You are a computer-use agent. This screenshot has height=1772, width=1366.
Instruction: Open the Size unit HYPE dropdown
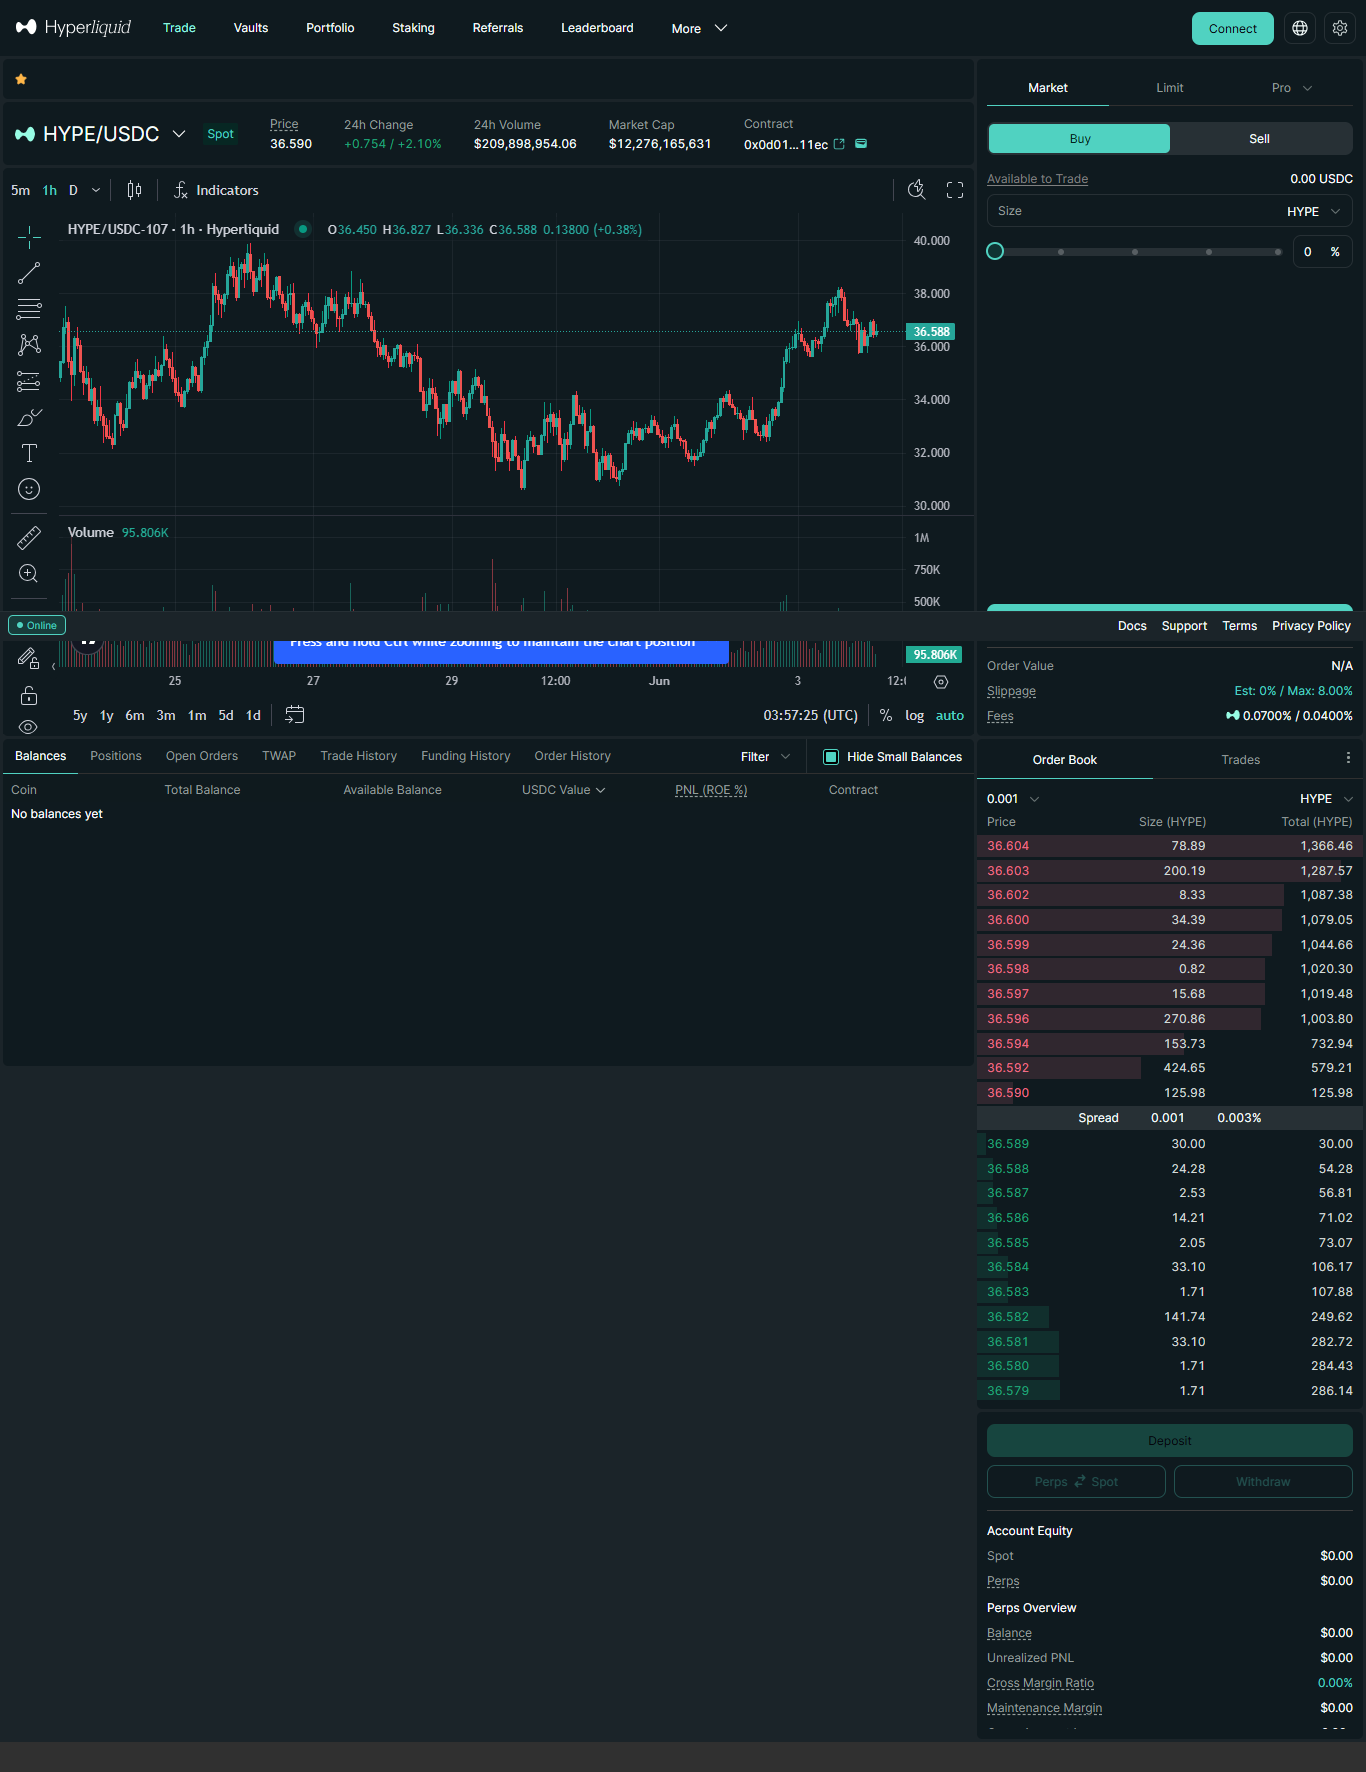coord(1314,211)
